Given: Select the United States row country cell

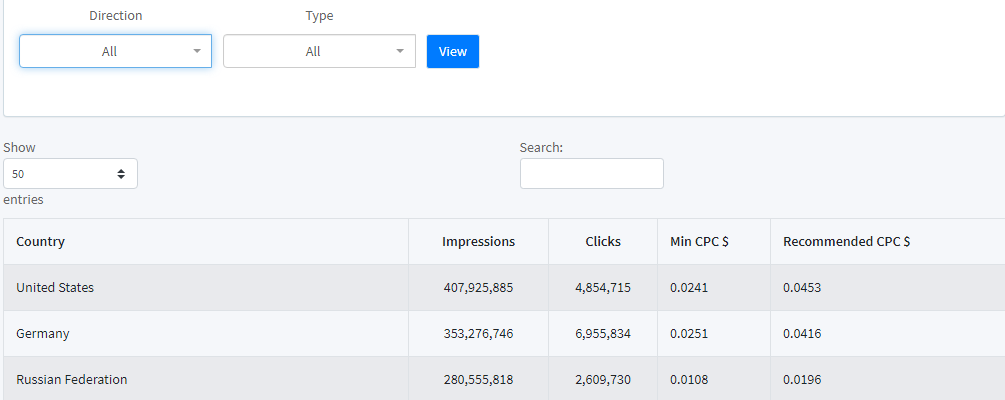Looking at the screenshot, I should pyautogui.click(x=55, y=287).
